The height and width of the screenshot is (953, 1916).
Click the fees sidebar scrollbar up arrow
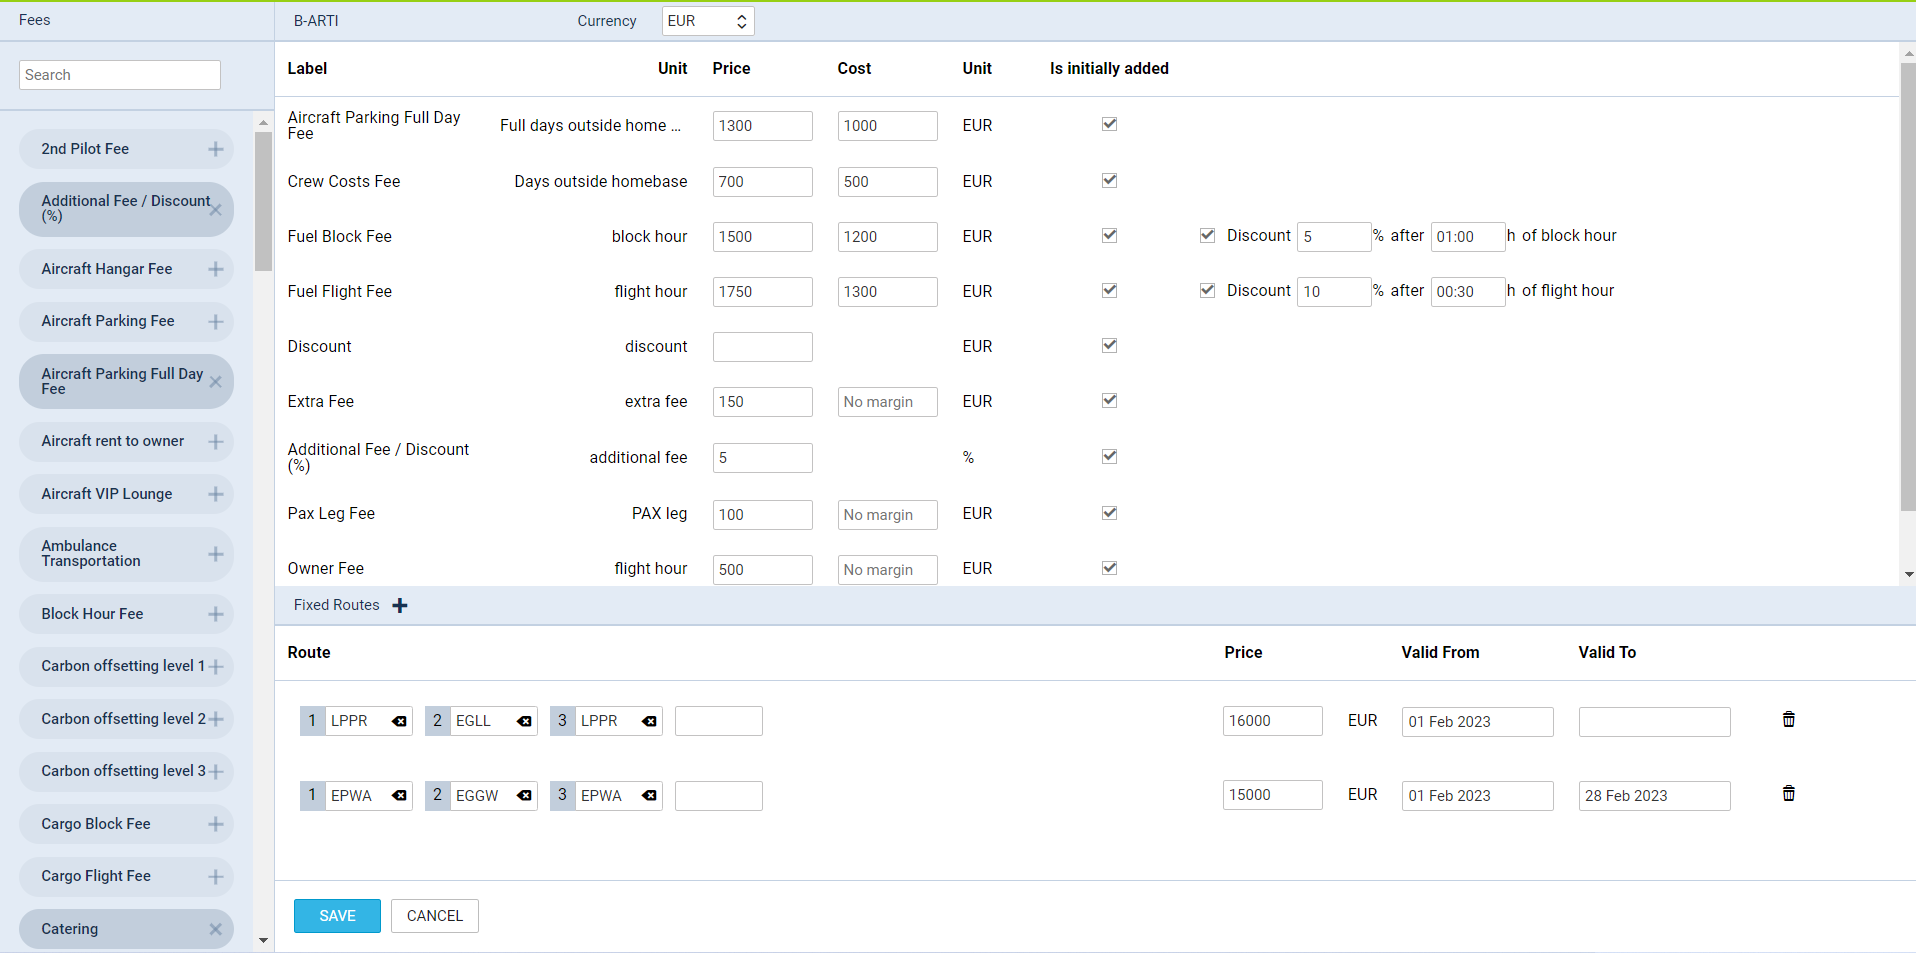point(263,122)
